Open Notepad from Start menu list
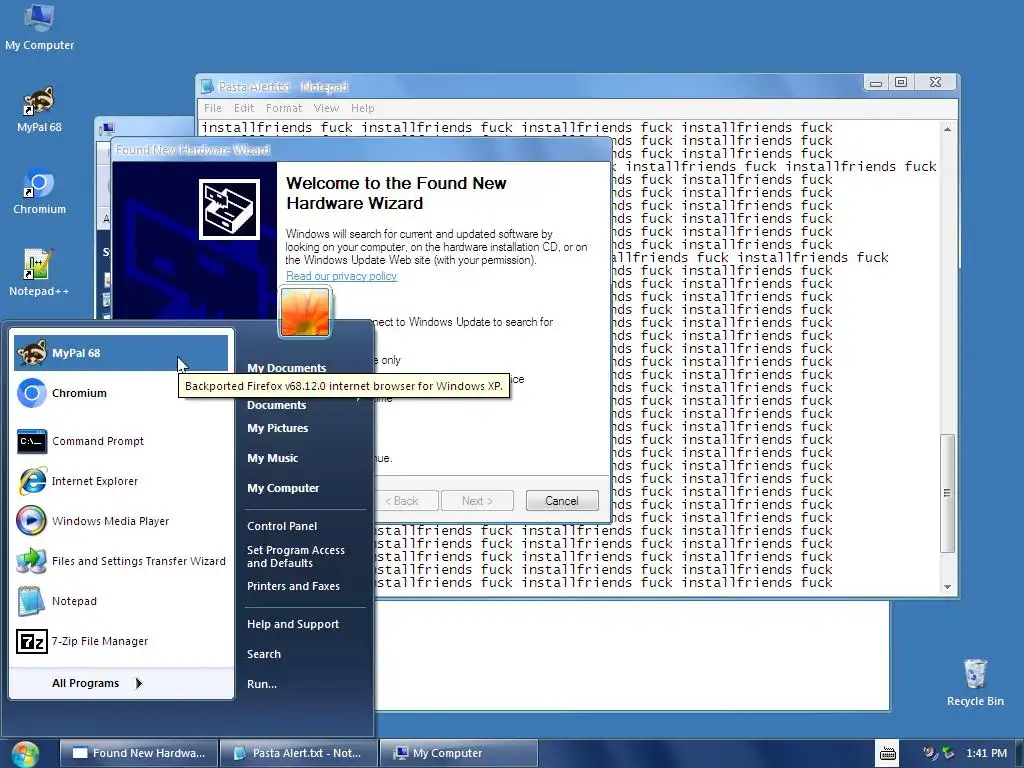This screenshot has width=1024, height=768. pos(121,601)
